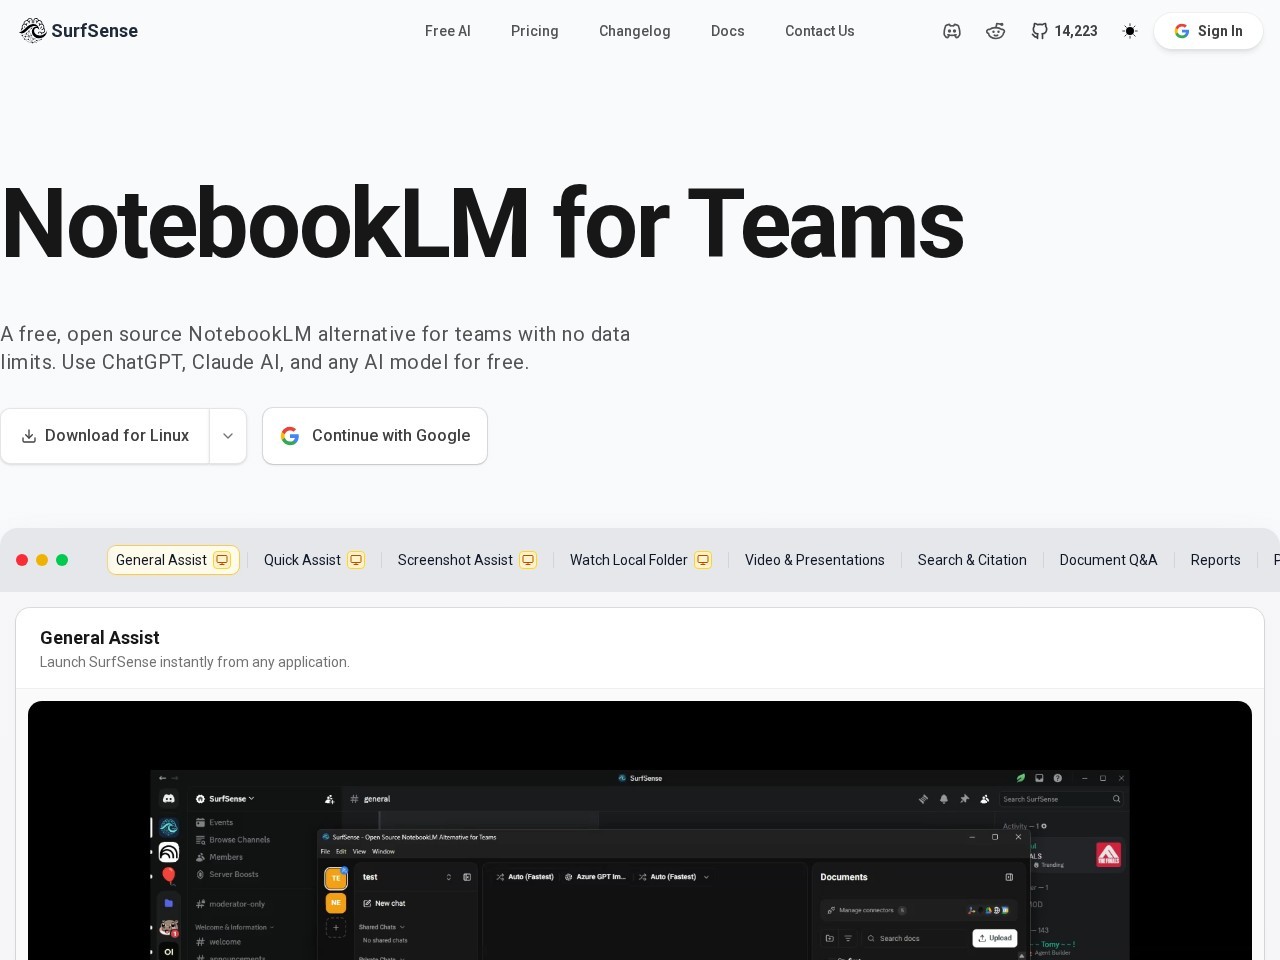Screen dimensions: 1280x960
Task: Open the Contact Us page
Action: click(820, 31)
